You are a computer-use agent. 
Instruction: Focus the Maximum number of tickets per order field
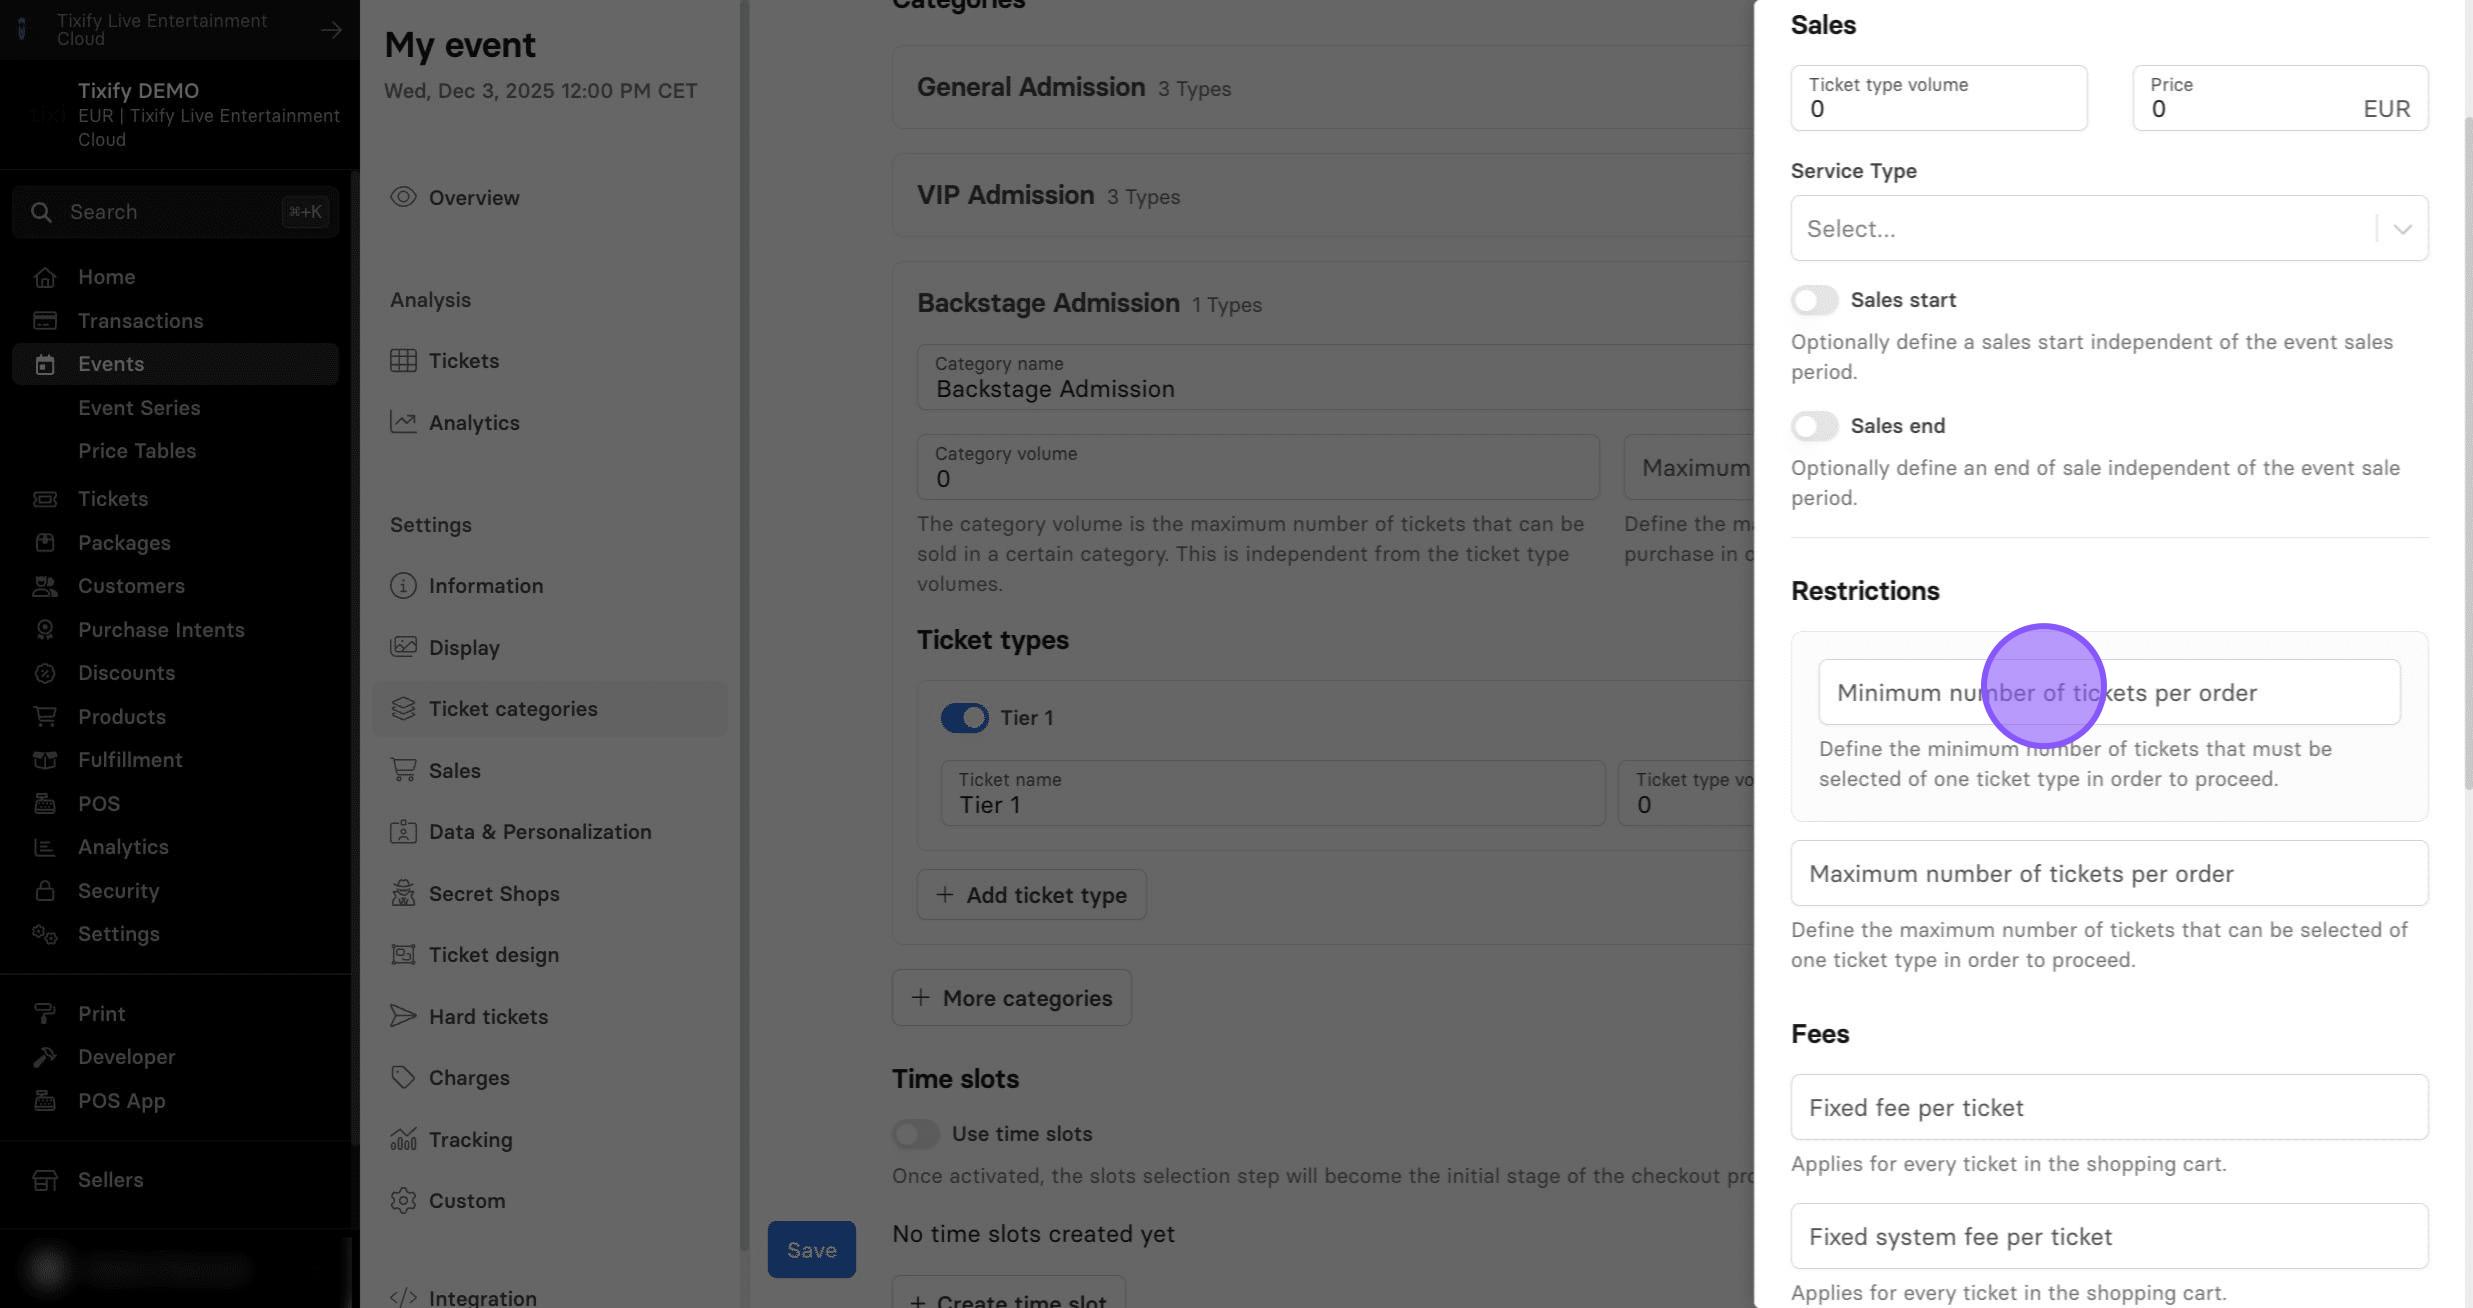(2109, 873)
